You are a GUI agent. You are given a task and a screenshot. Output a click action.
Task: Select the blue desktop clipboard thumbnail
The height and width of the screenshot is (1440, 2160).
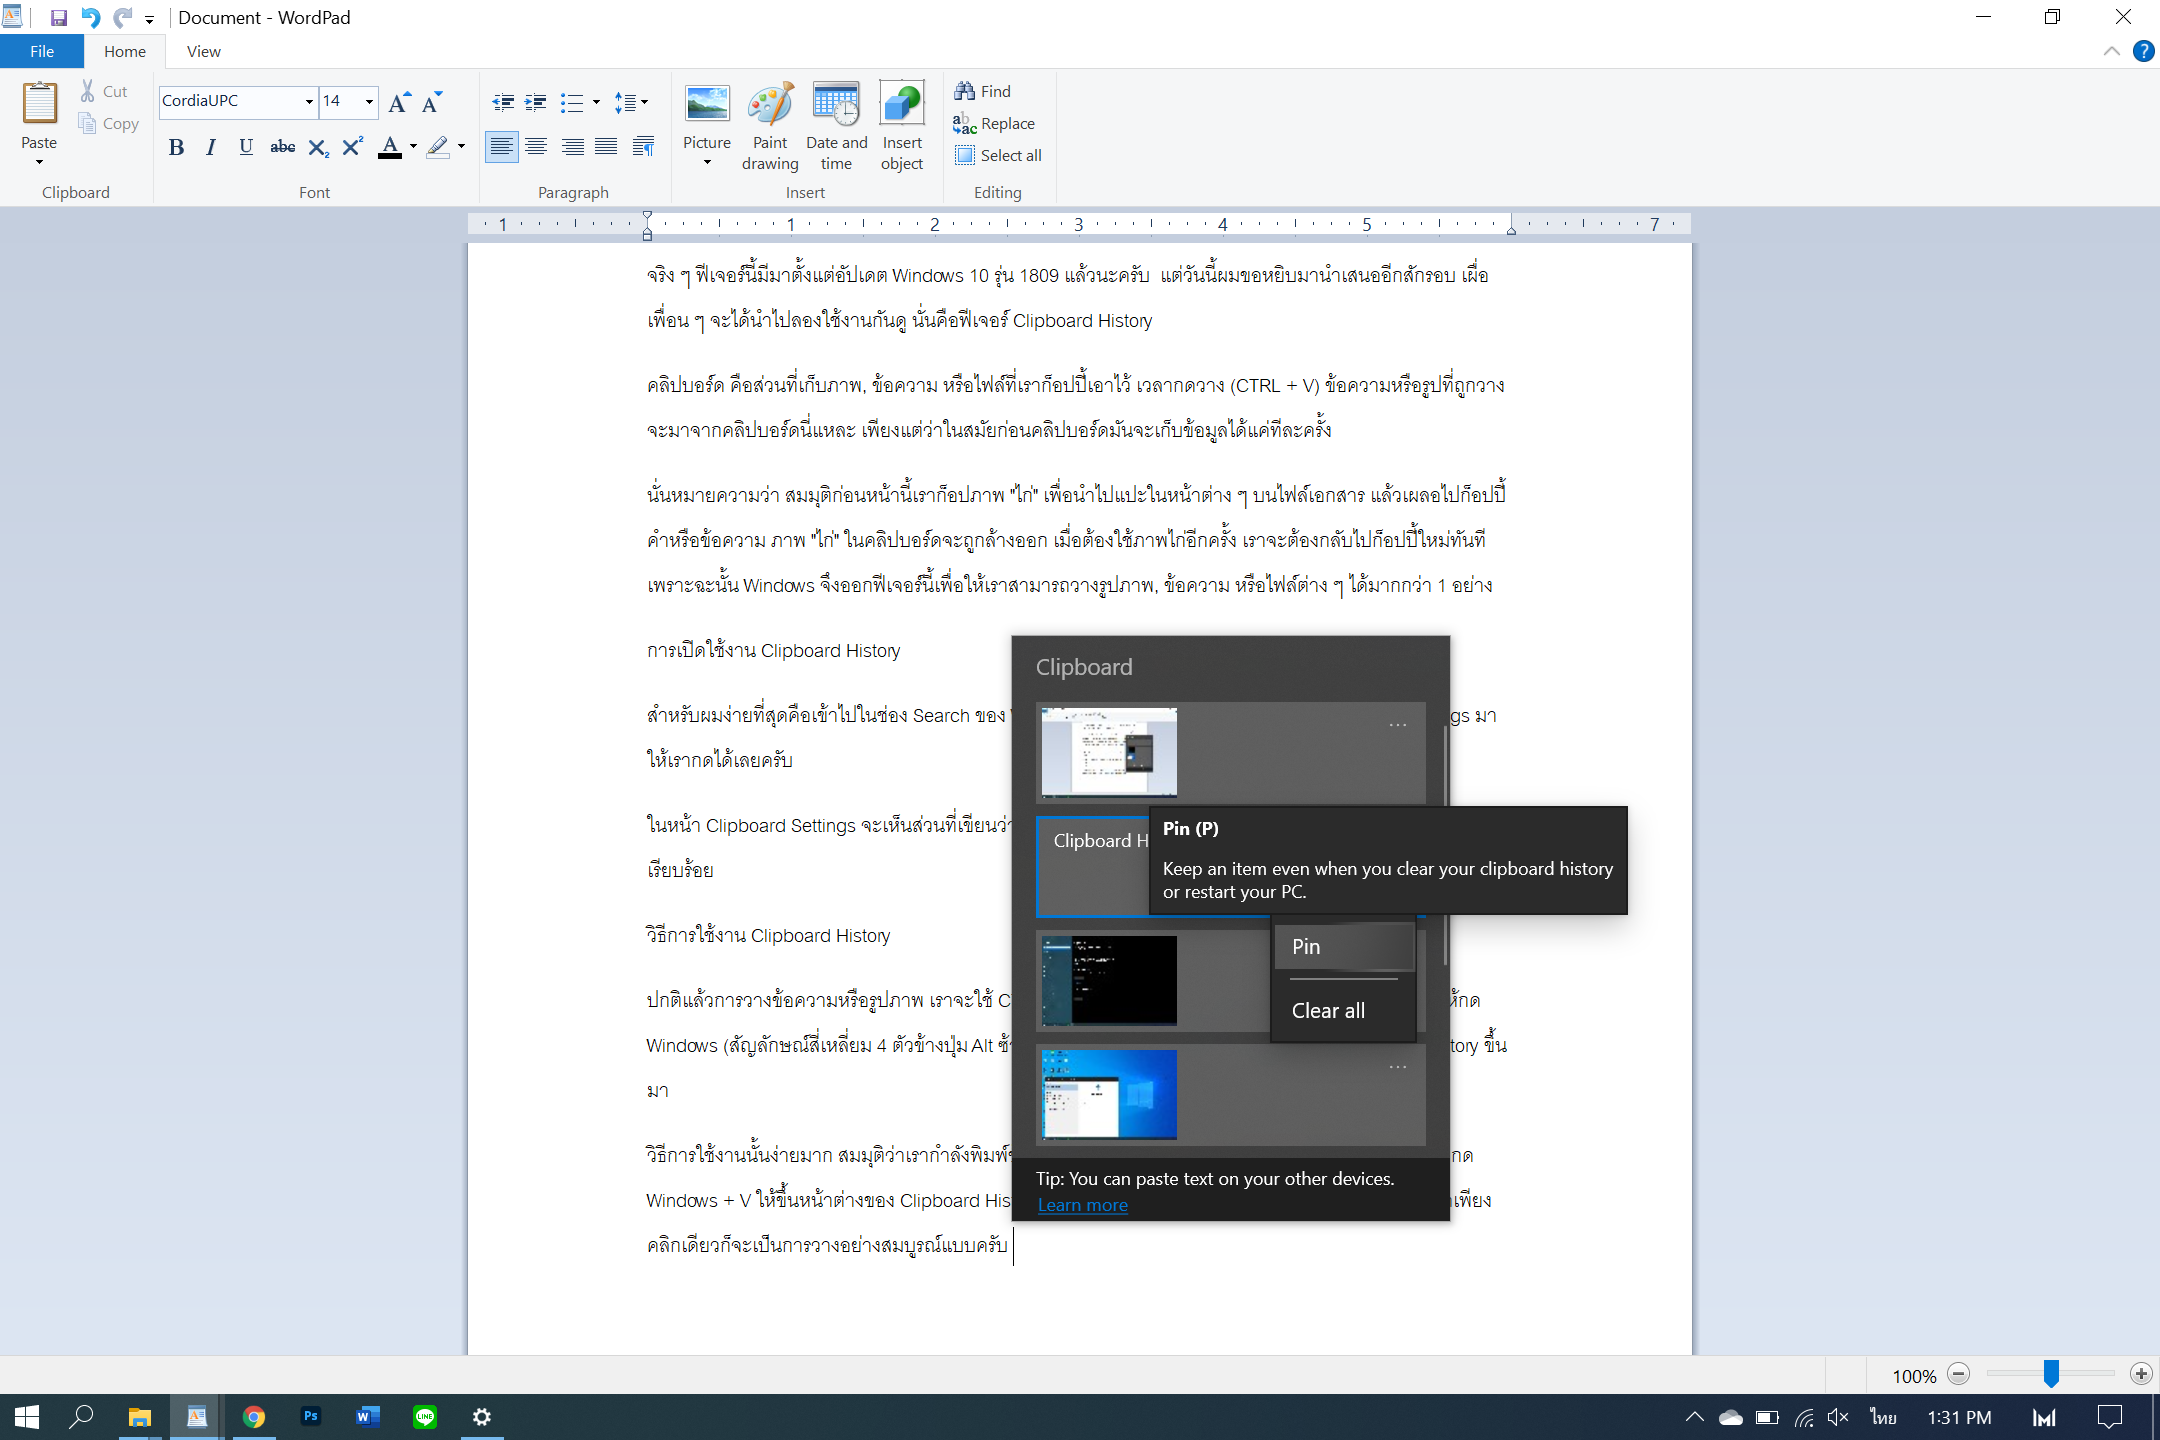(1108, 1094)
